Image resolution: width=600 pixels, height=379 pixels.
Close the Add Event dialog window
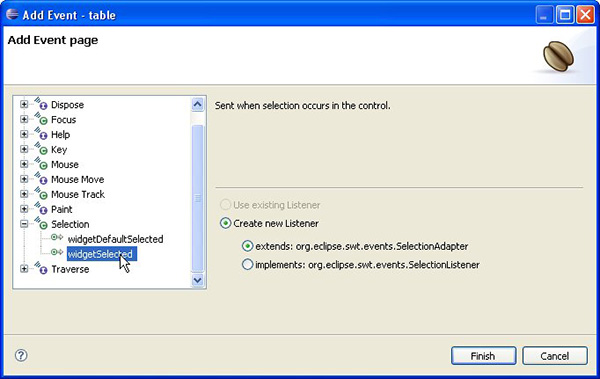[585, 15]
